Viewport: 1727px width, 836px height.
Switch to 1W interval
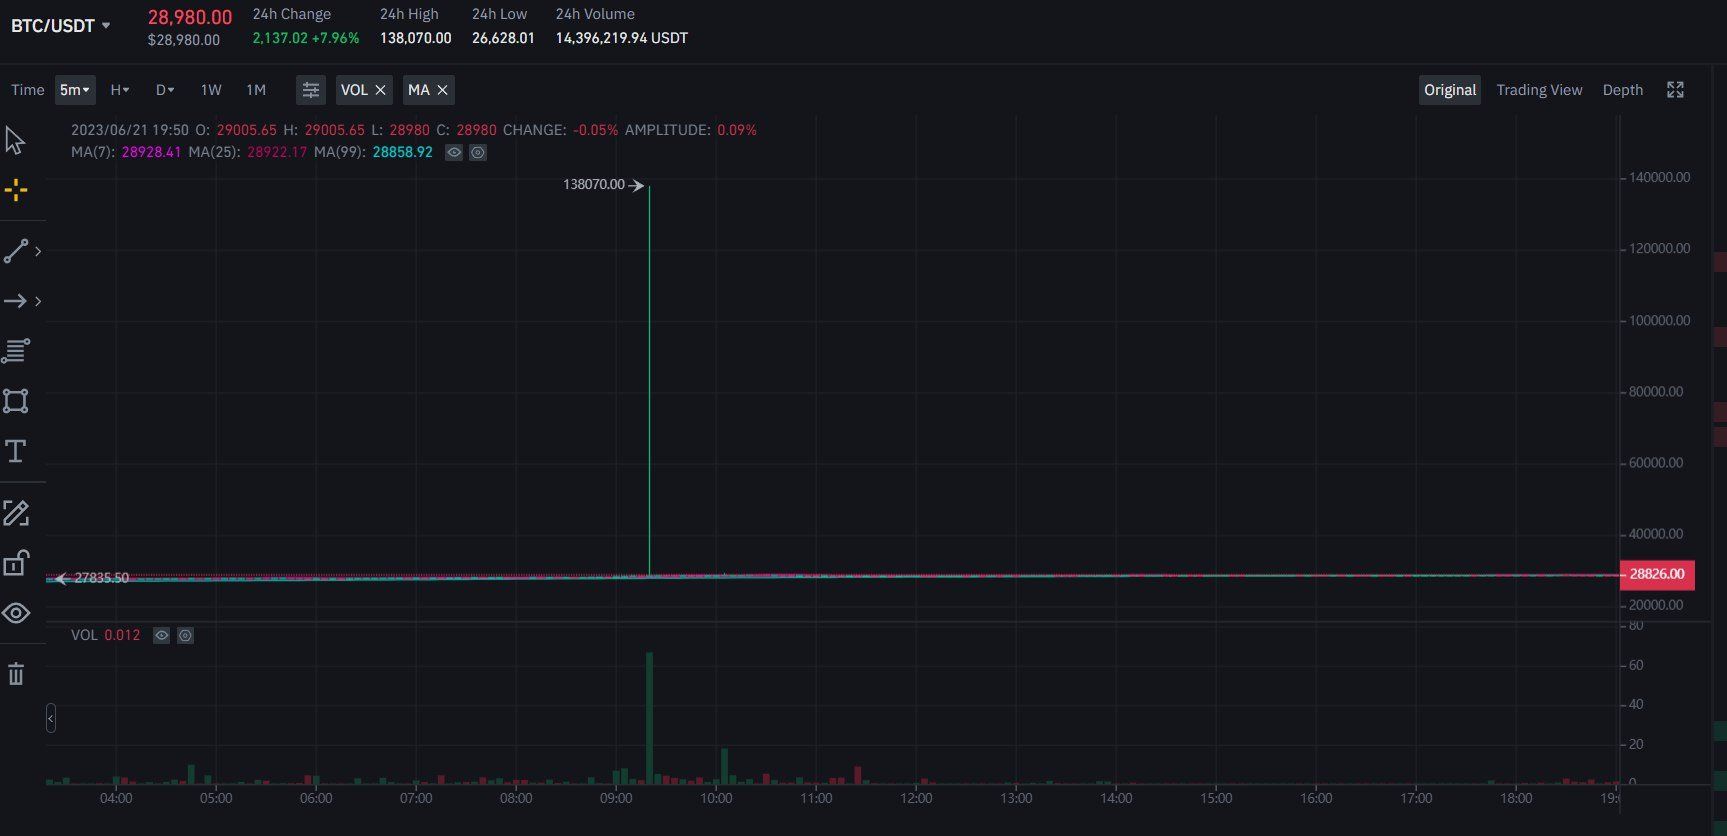pyautogui.click(x=211, y=90)
